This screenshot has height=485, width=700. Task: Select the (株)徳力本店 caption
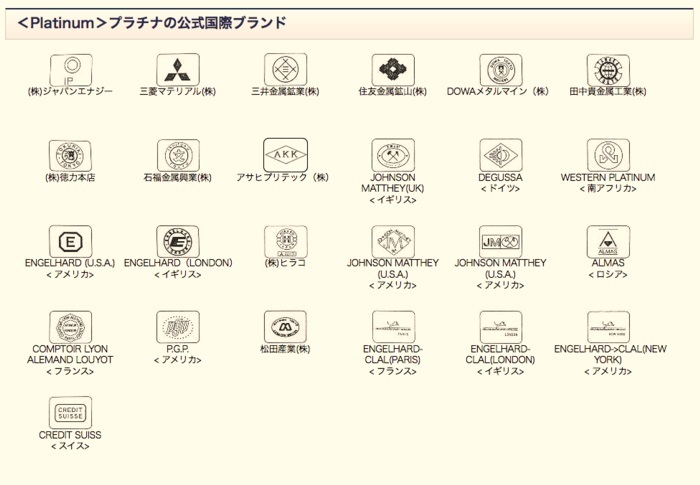[70, 178]
